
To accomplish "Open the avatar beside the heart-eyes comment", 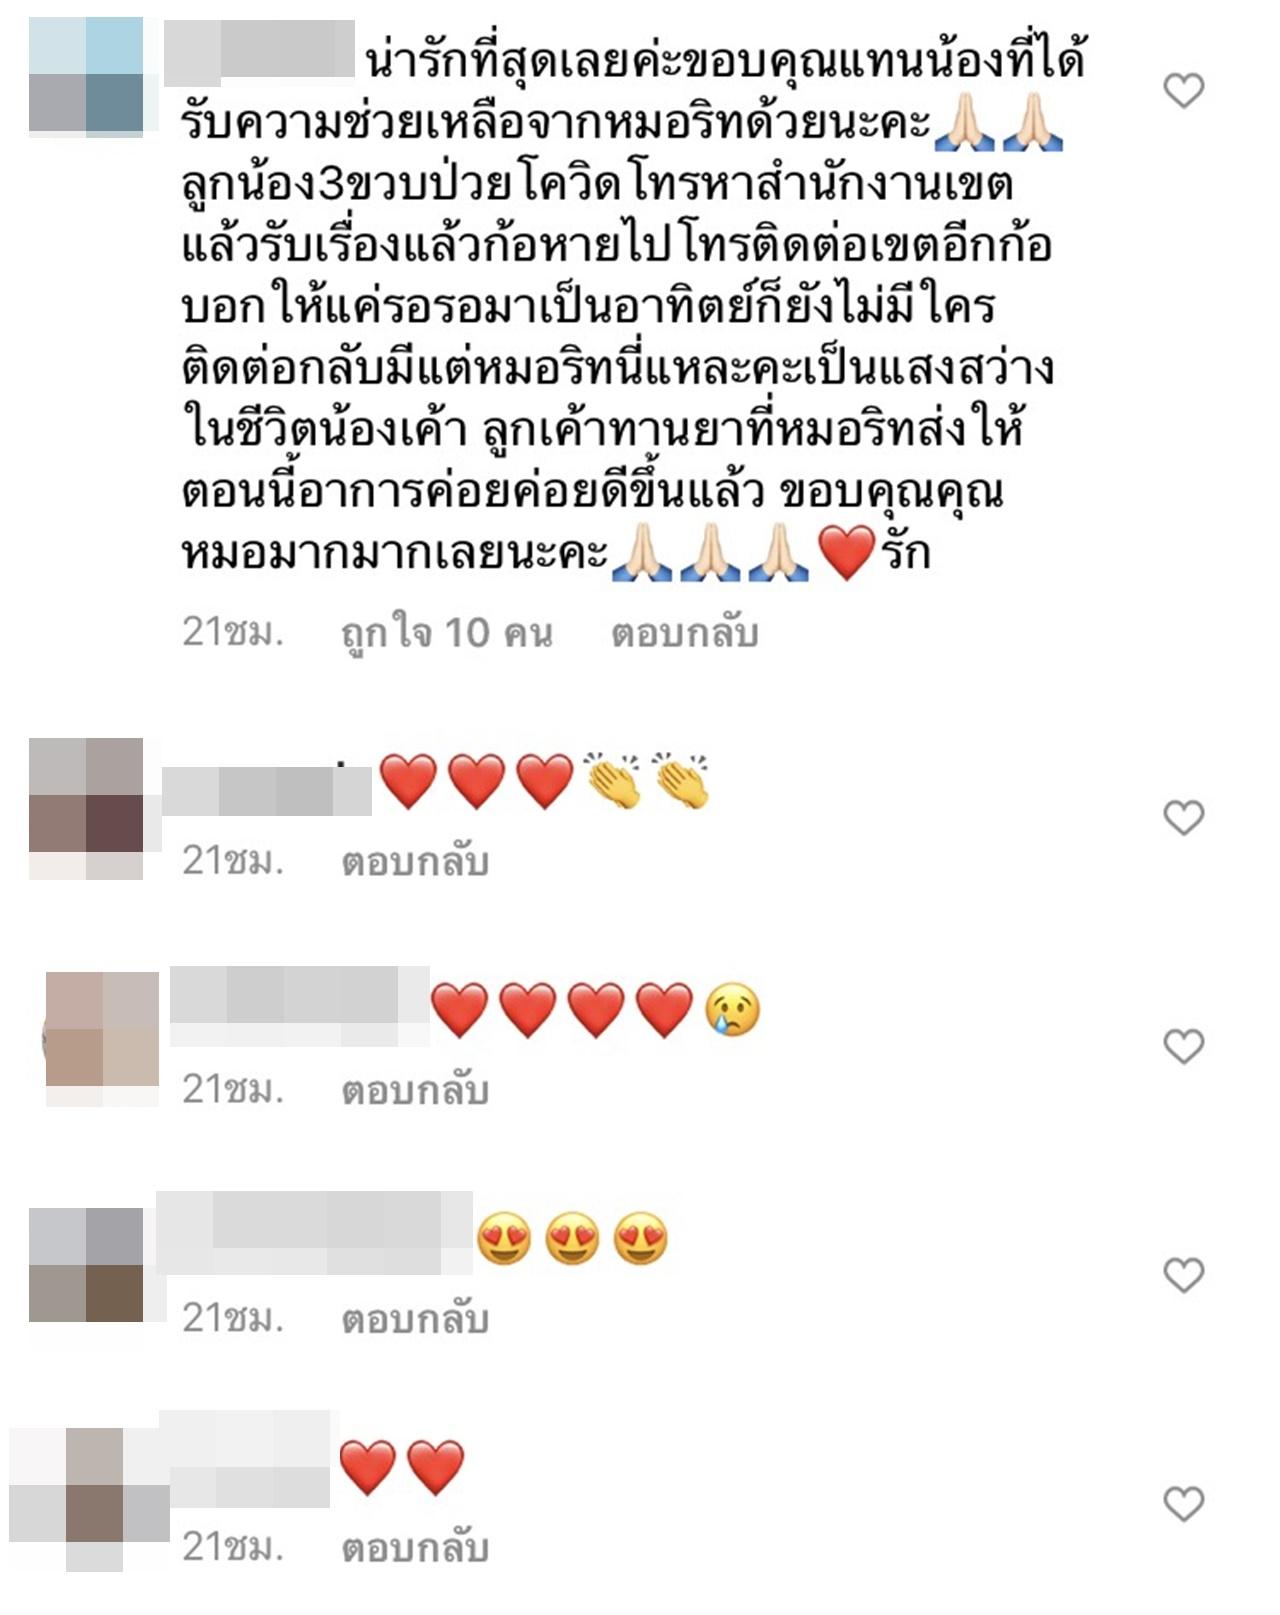I will [86, 1265].
